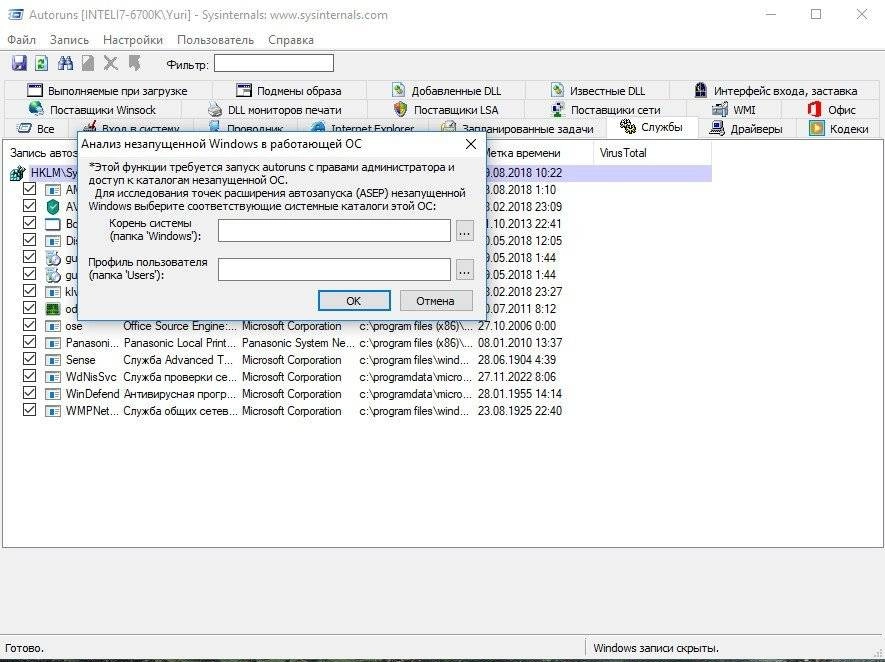Click the ose service icon

click(x=52, y=326)
